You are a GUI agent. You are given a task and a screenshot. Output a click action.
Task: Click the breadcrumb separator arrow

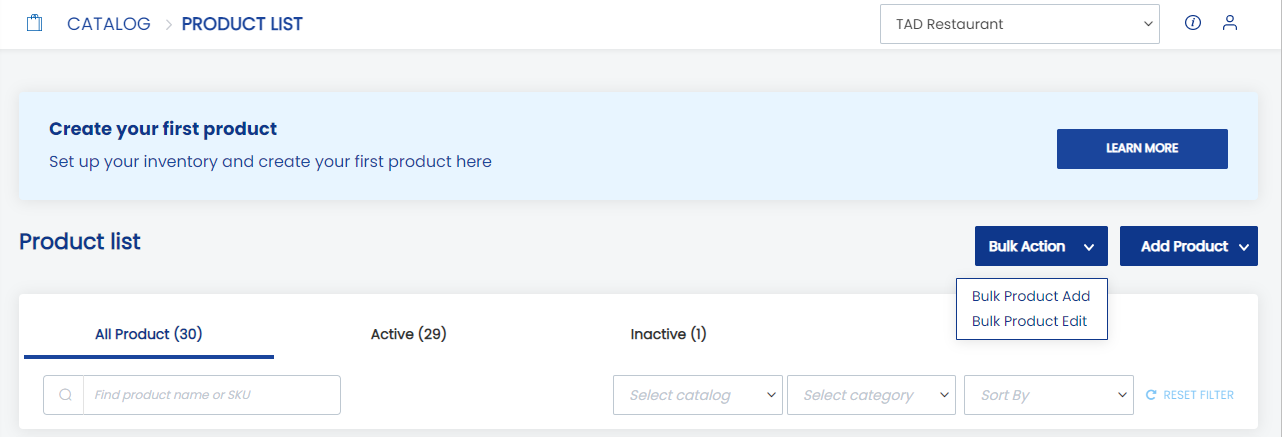click(168, 24)
